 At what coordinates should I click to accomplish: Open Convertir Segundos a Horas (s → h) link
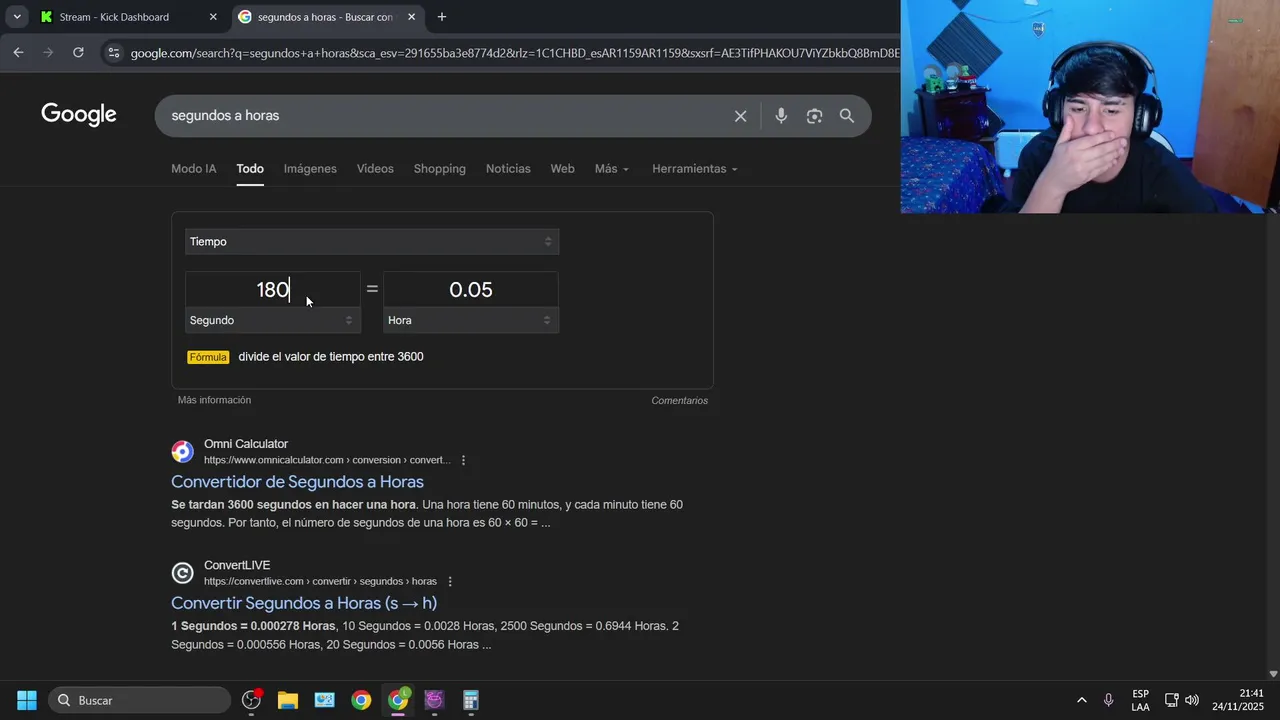point(304,603)
